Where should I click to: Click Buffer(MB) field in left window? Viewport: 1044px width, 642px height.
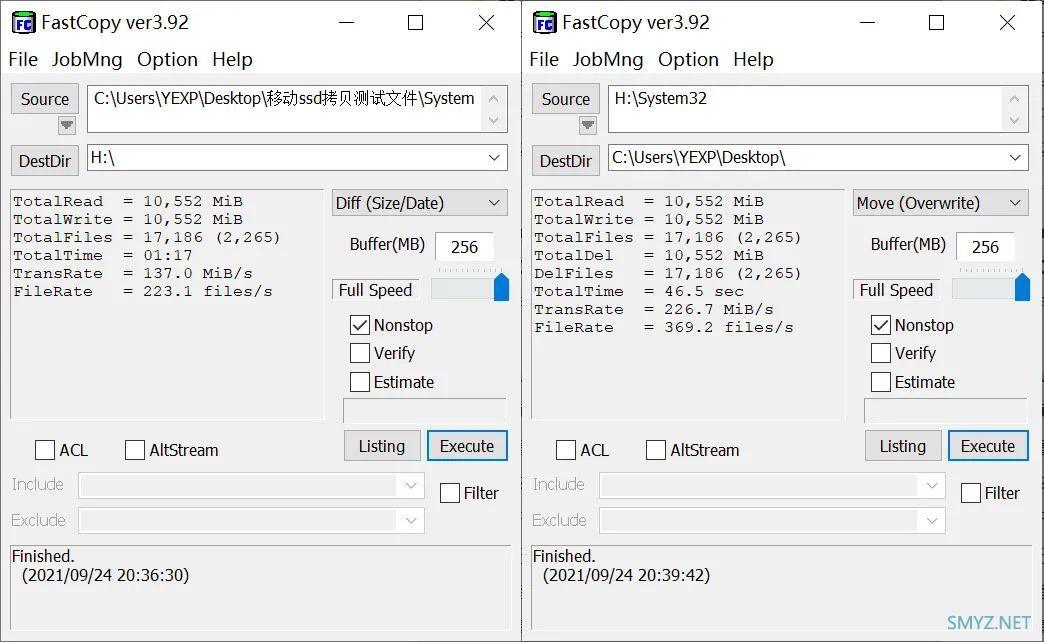click(464, 247)
